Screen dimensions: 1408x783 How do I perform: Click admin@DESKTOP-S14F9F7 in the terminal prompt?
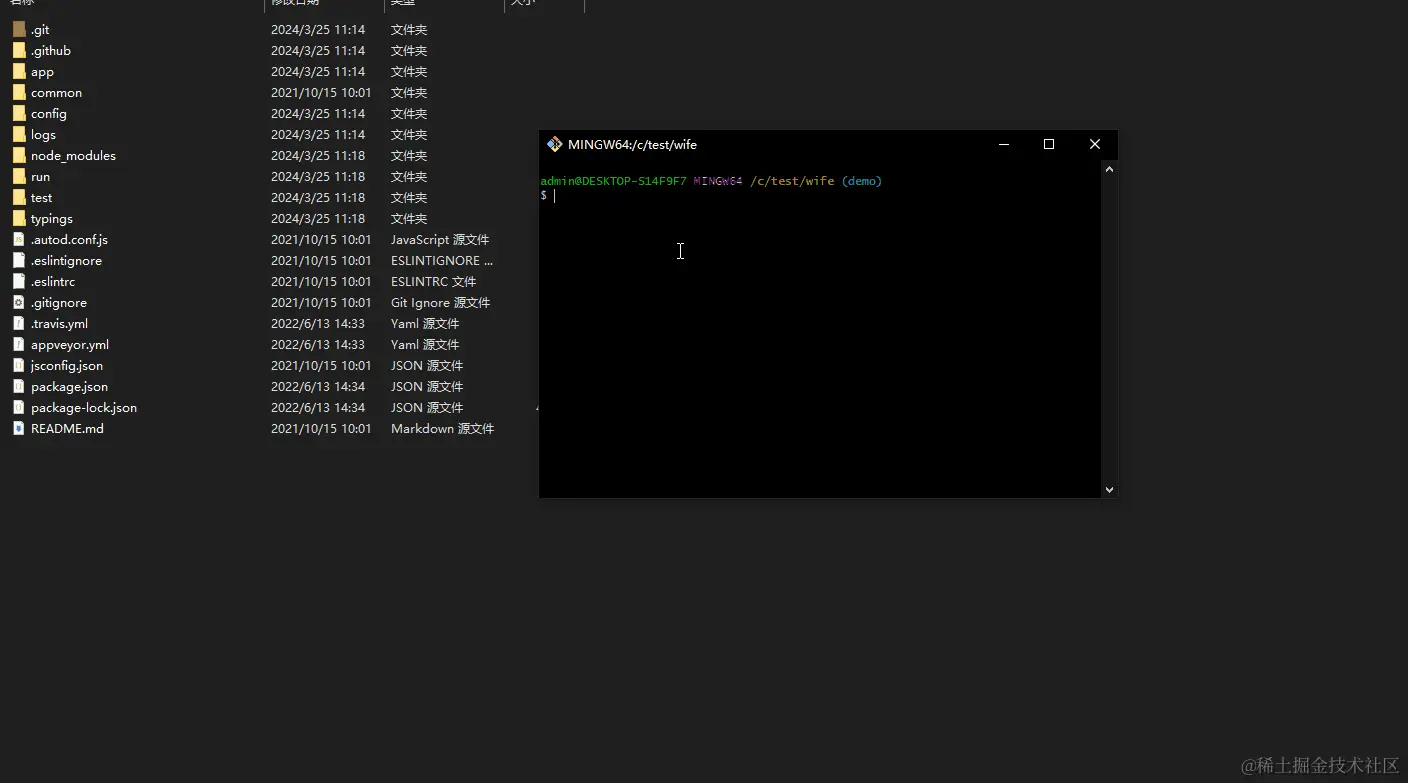pyautogui.click(x=613, y=181)
